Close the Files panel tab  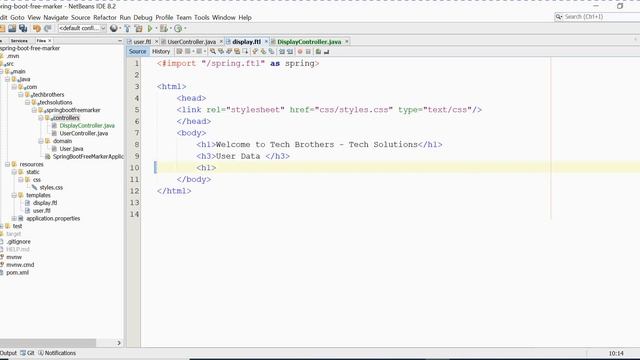pyautogui.click(x=50, y=41)
